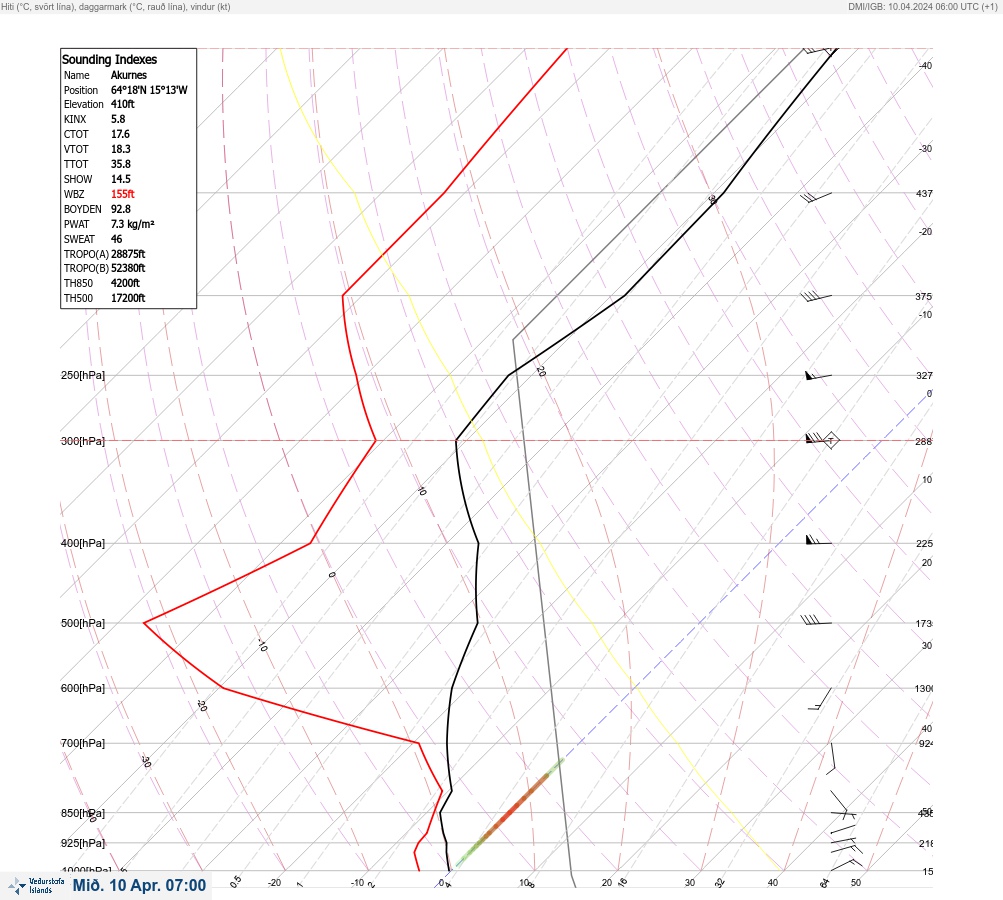Viewport: 1003px width, 900px height.
Task: Click the 250[hPa] pressure label
Action: click(83, 375)
